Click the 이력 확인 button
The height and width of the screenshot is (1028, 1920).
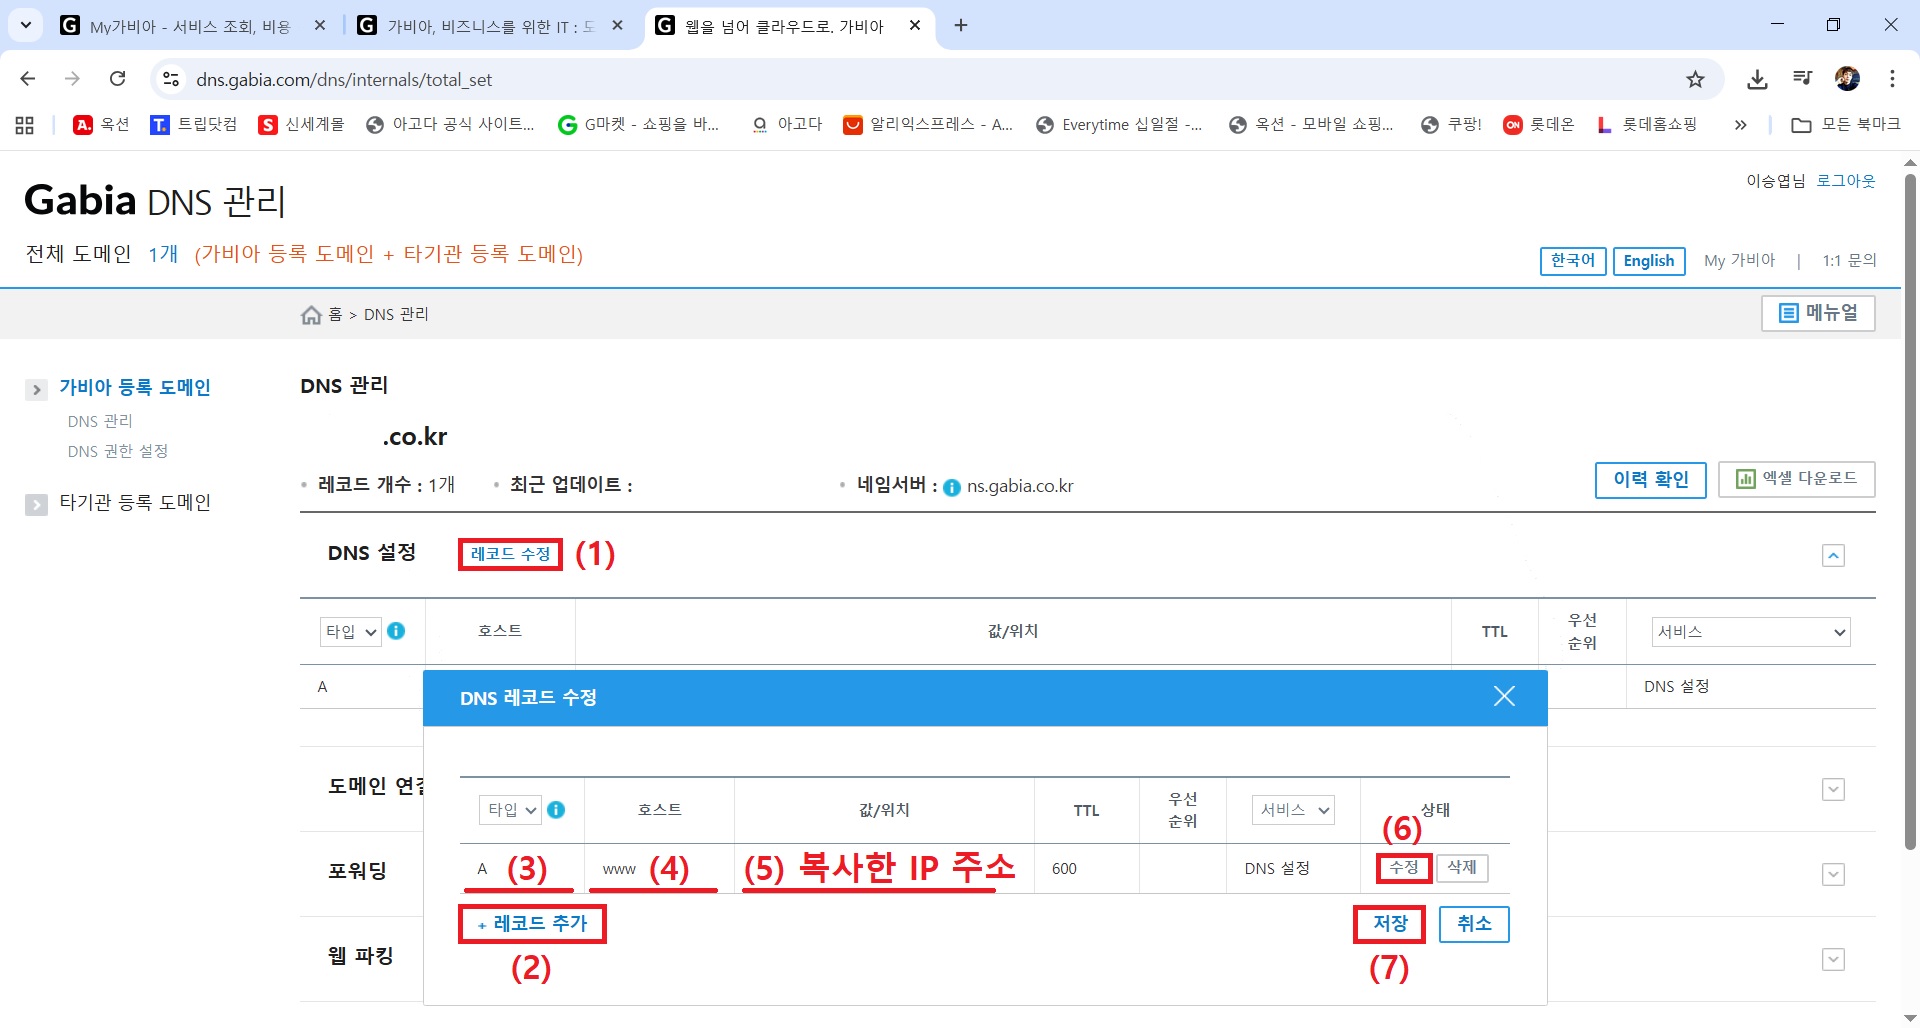point(1651,479)
